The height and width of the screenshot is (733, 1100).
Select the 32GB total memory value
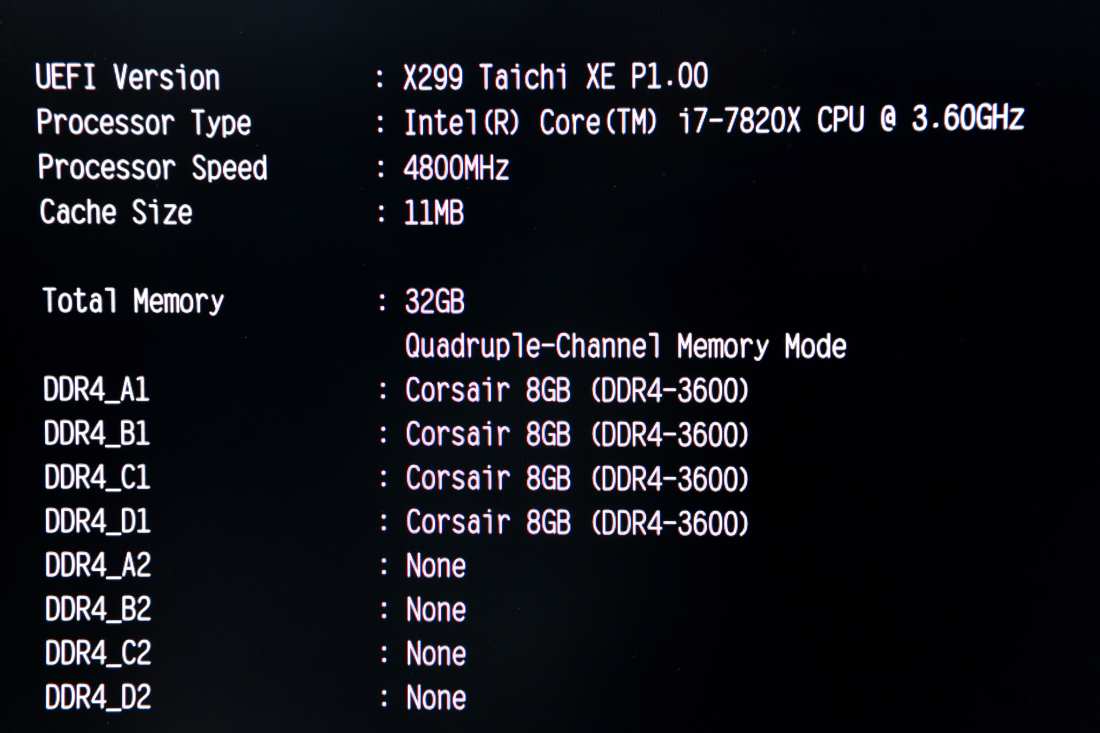coord(435,301)
